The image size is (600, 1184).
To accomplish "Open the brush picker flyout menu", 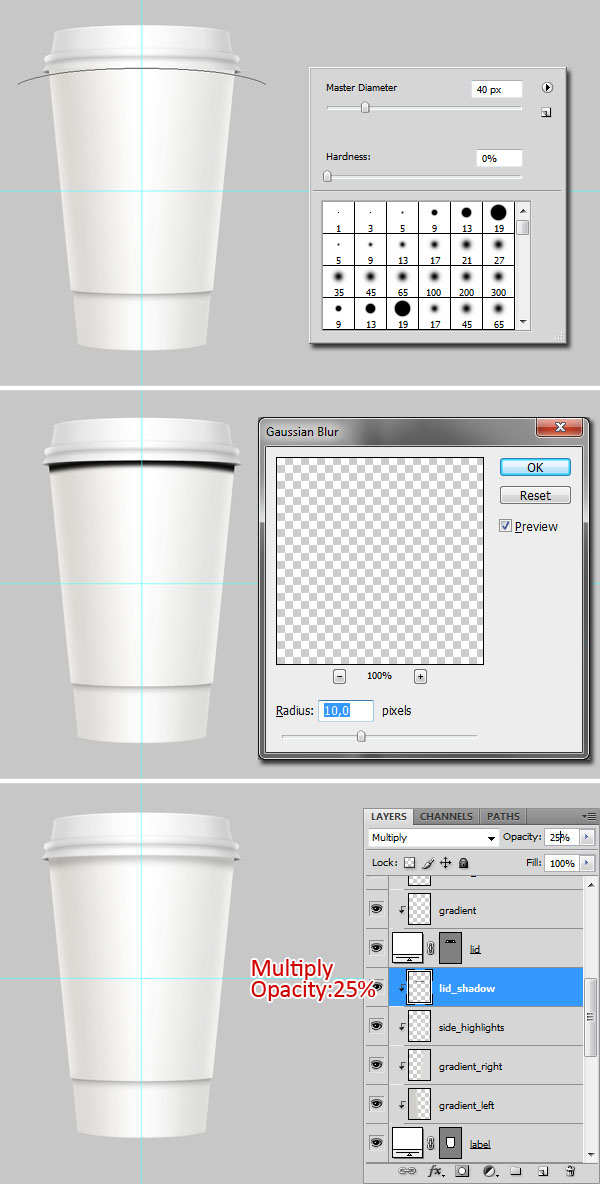I will tap(547, 88).
